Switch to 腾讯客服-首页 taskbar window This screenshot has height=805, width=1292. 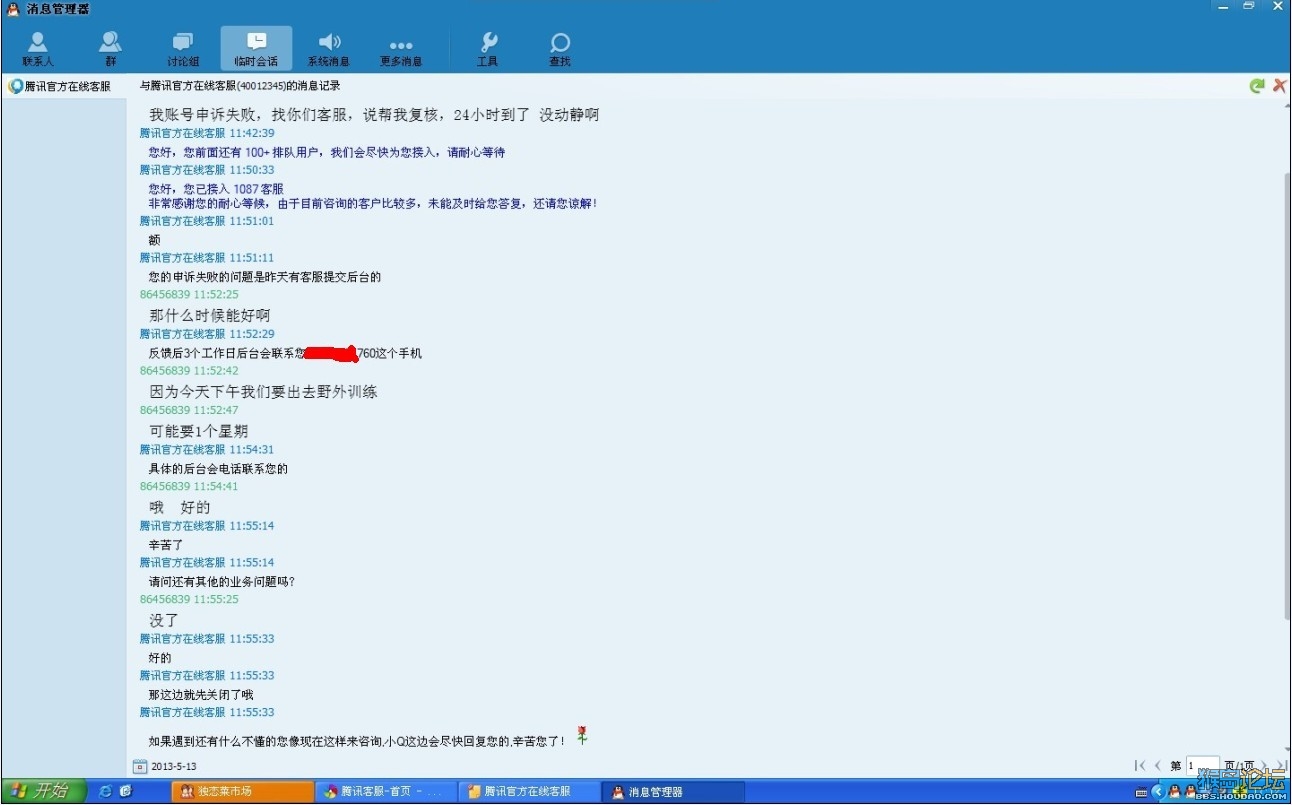pos(385,791)
